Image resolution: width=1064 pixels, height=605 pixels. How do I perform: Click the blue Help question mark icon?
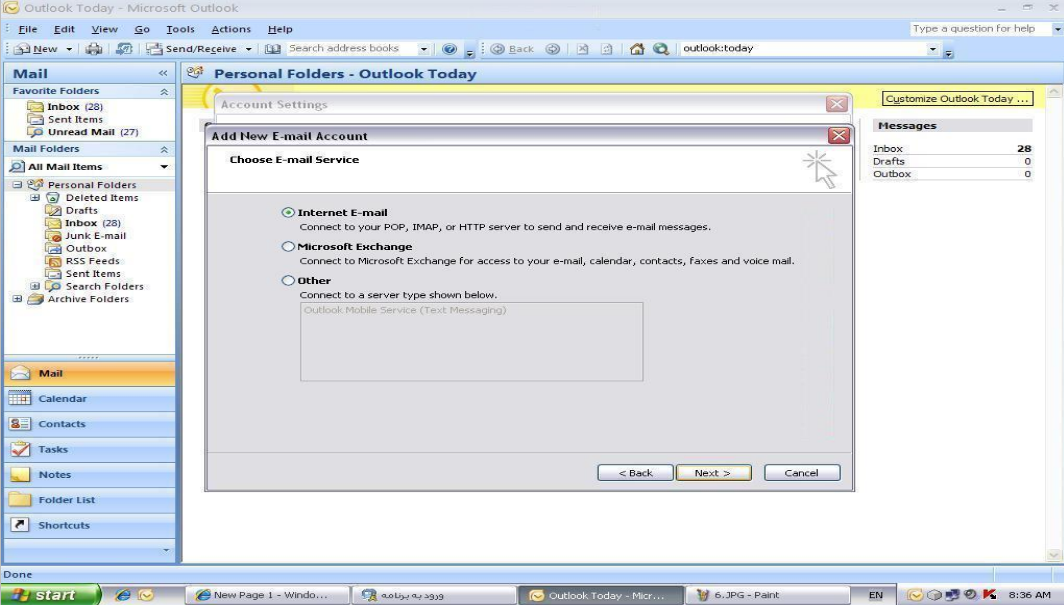pos(449,49)
